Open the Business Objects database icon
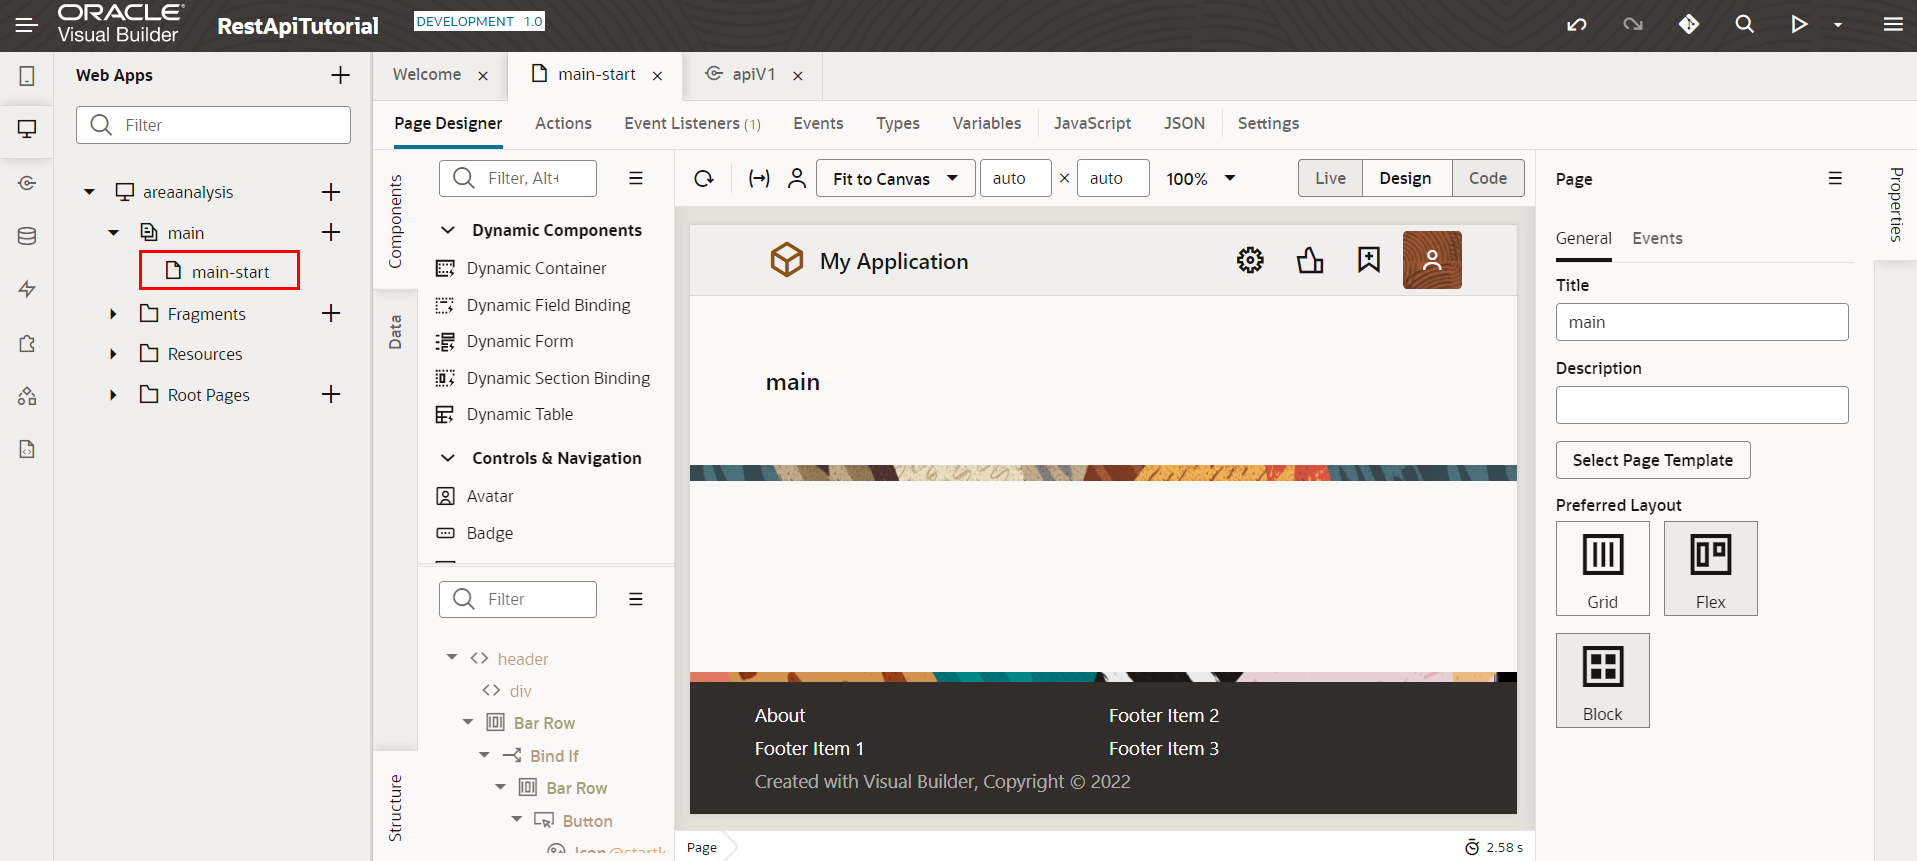The image size is (1917, 861). (x=27, y=236)
